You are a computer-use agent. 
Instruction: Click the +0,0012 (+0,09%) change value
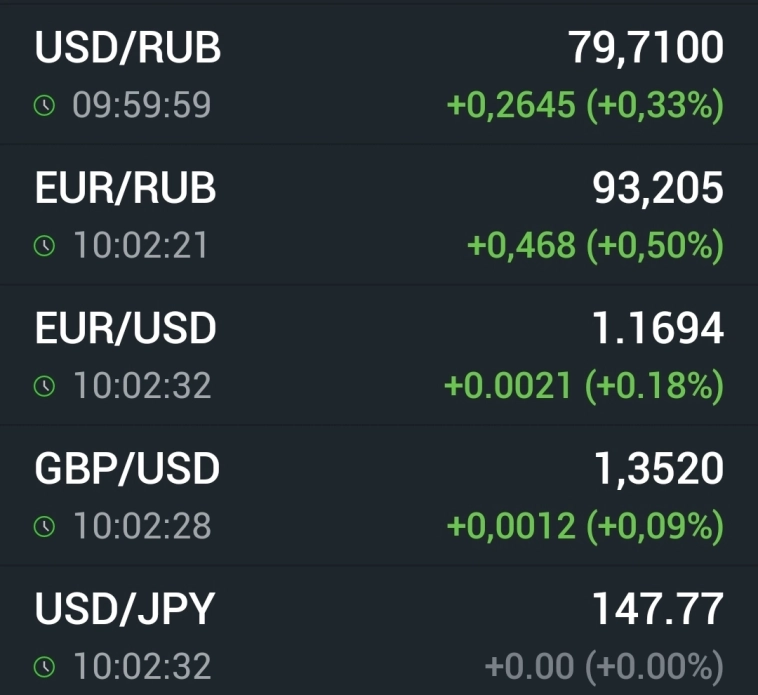(x=585, y=526)
